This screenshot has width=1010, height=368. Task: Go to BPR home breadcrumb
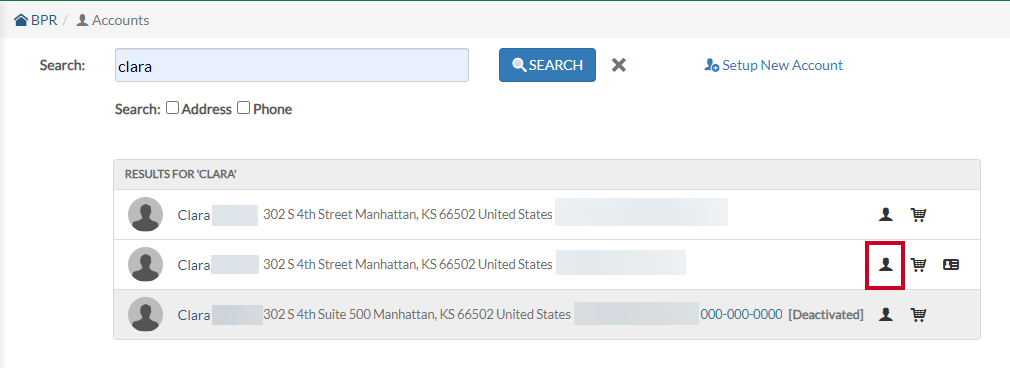[36, 20]
